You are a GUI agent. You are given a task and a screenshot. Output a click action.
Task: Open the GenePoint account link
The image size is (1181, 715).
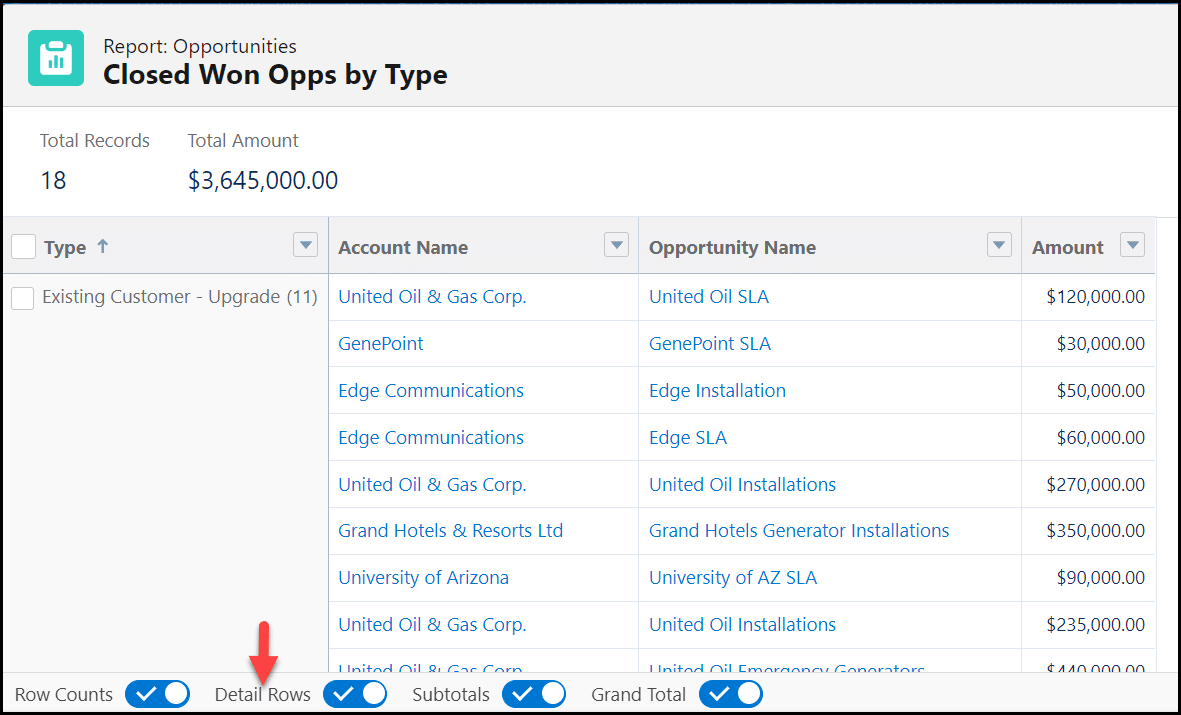tap(381, 344)
